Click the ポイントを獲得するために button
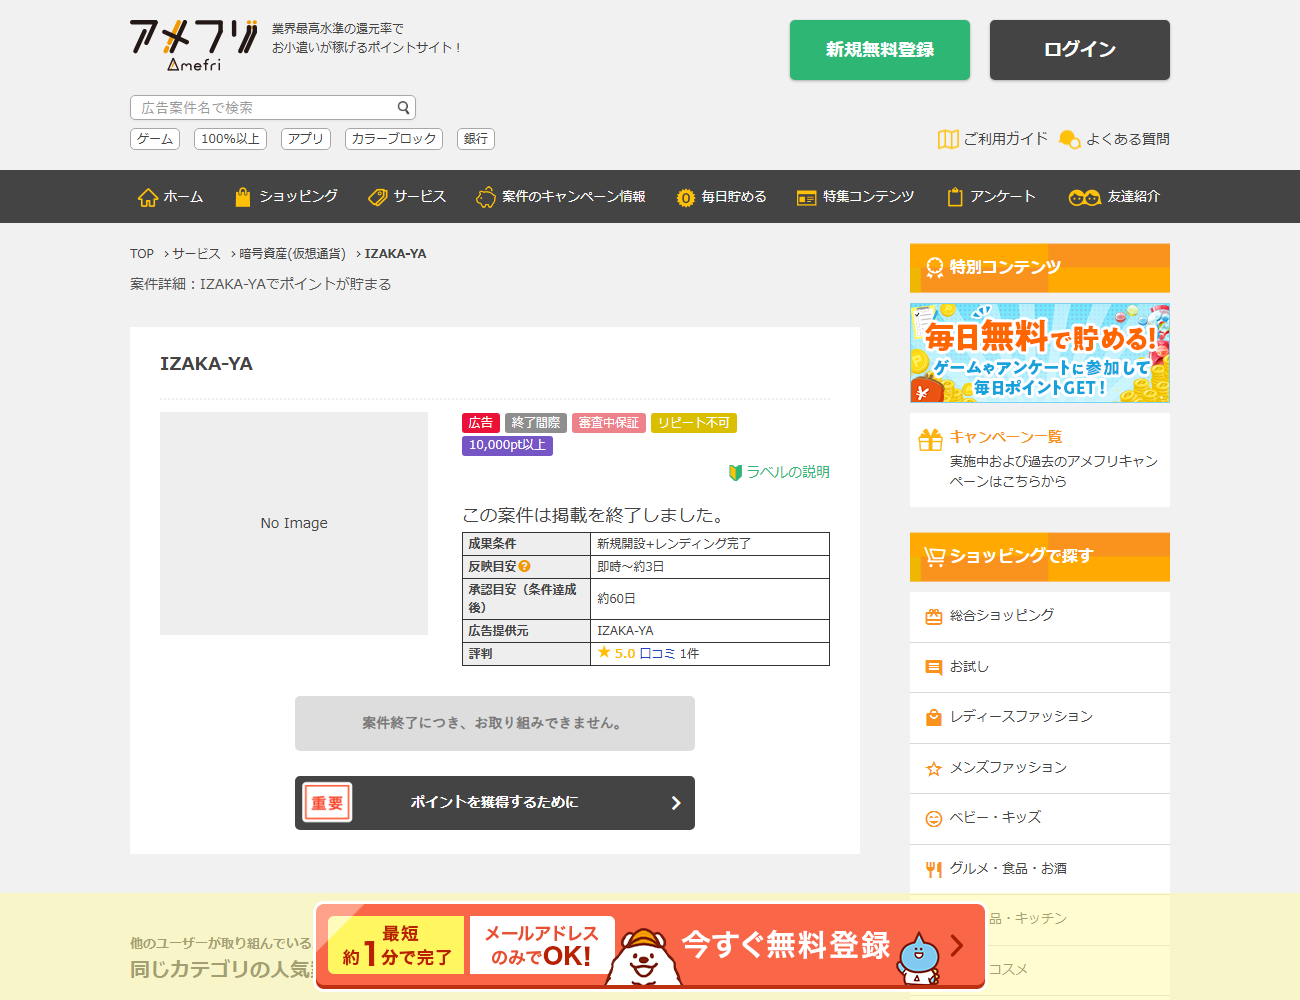 (x=495, y=803)
